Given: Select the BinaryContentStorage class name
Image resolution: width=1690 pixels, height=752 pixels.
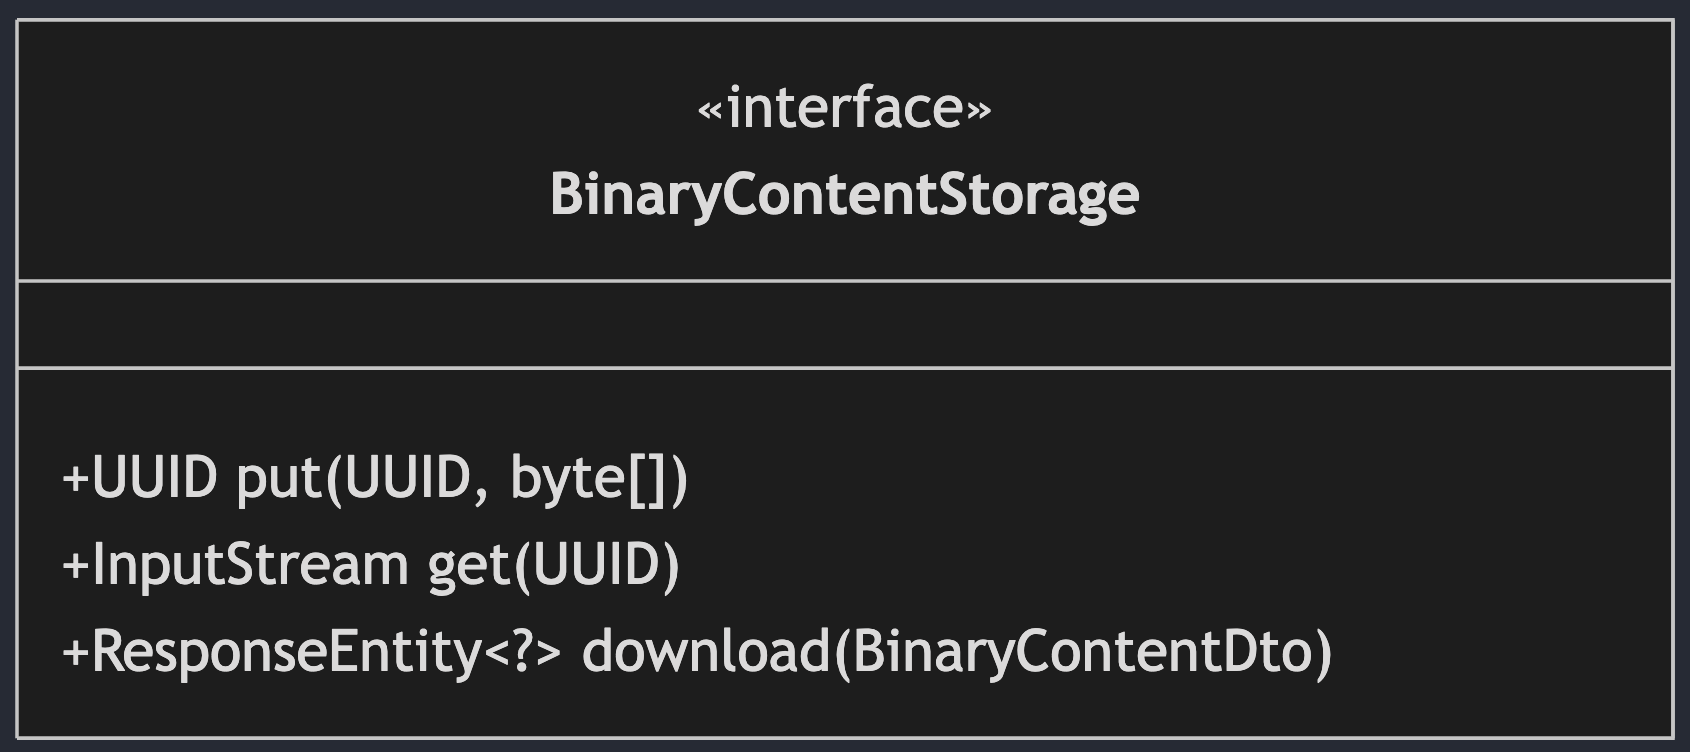Looking at the screenshot, I should click(x=844, y=193).
